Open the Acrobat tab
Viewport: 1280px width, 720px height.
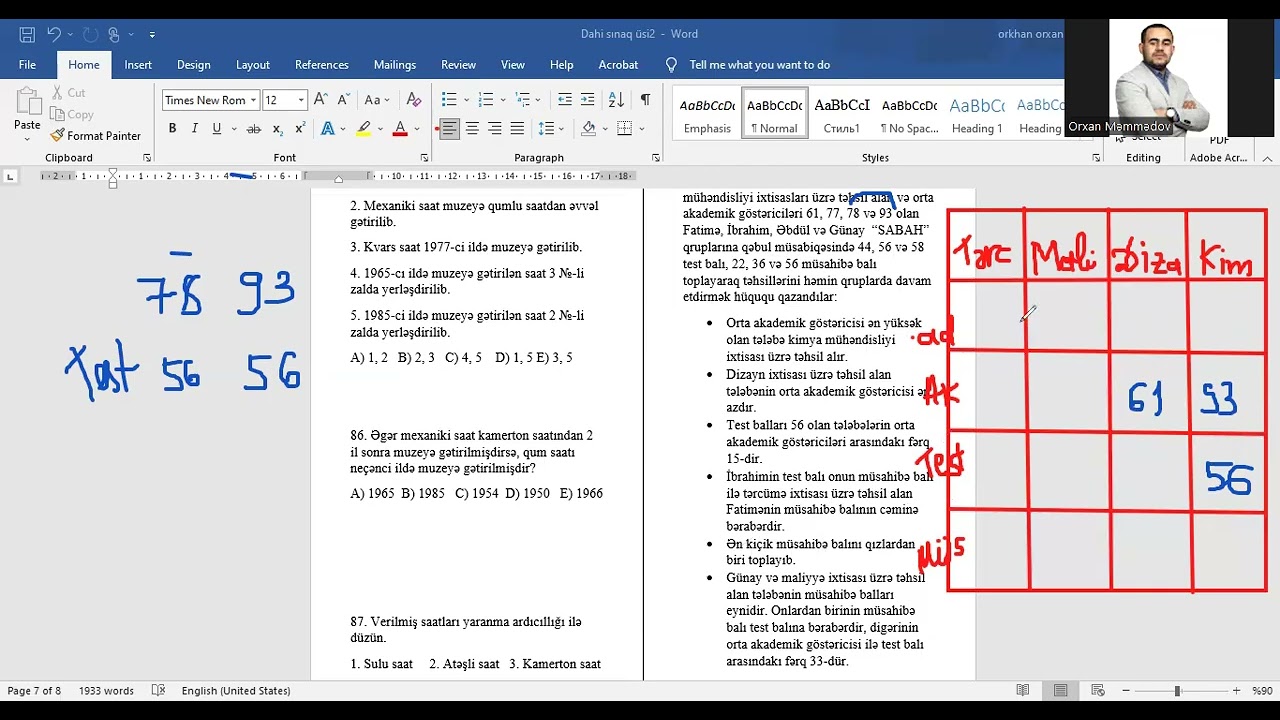point(618,64)
